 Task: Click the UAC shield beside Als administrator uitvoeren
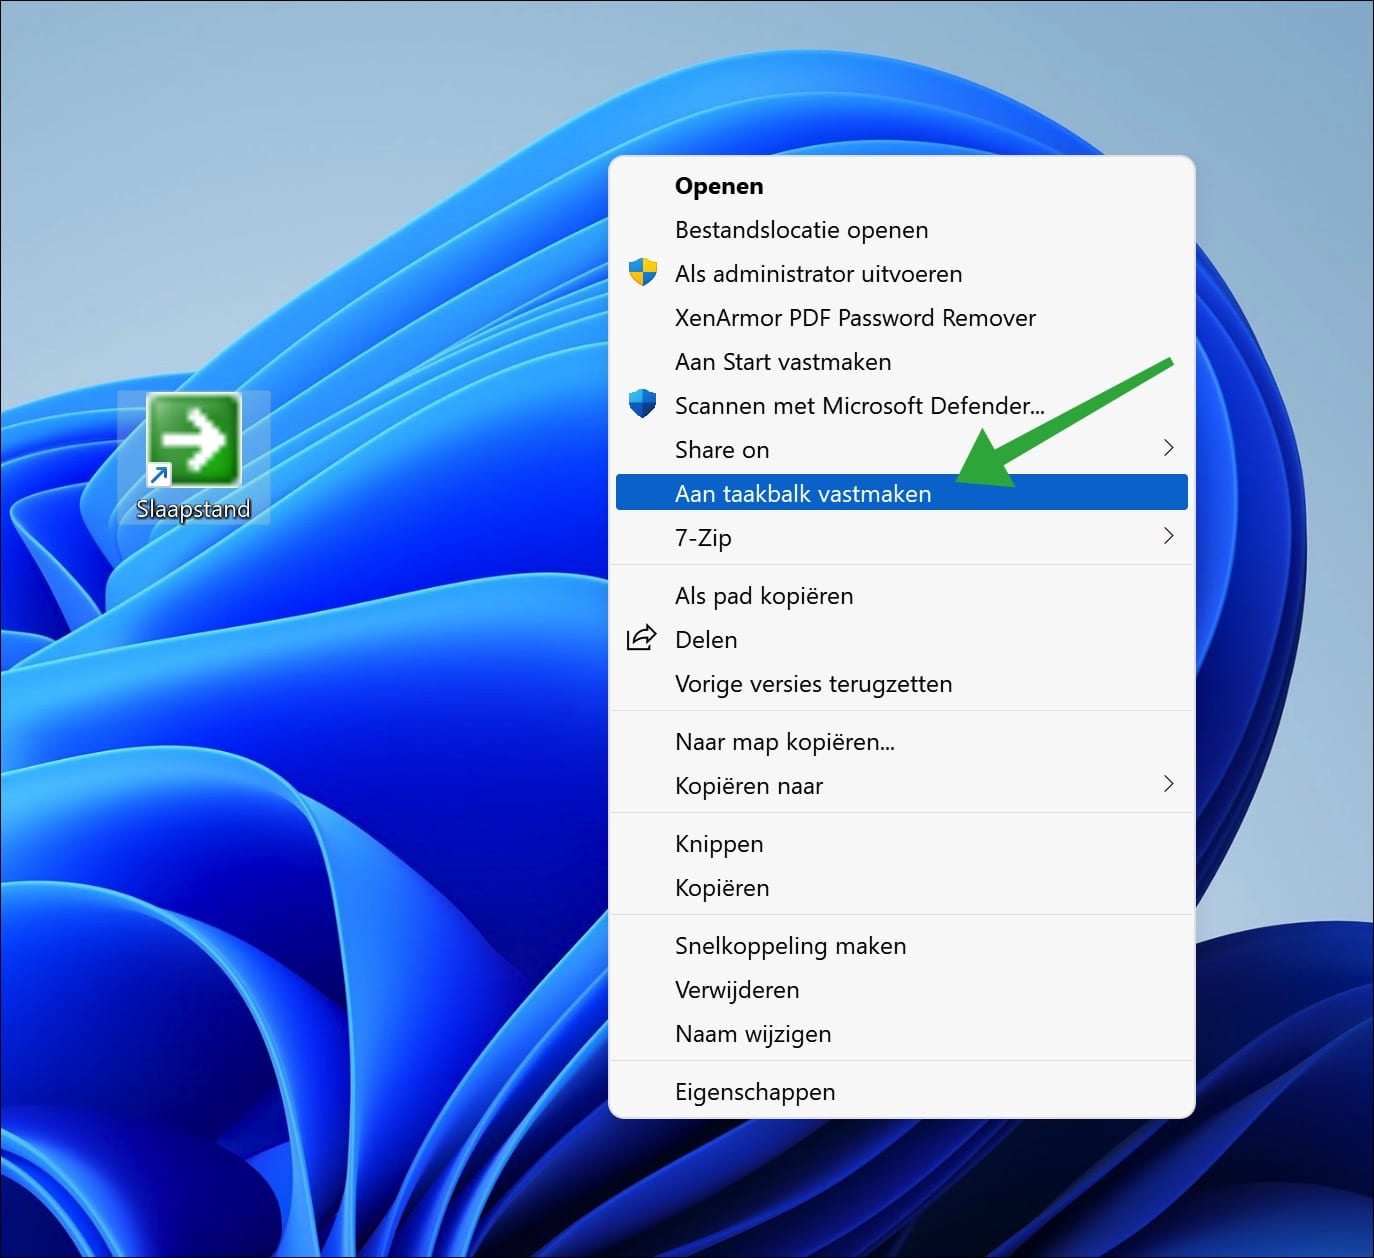click(x=643, y=272)
